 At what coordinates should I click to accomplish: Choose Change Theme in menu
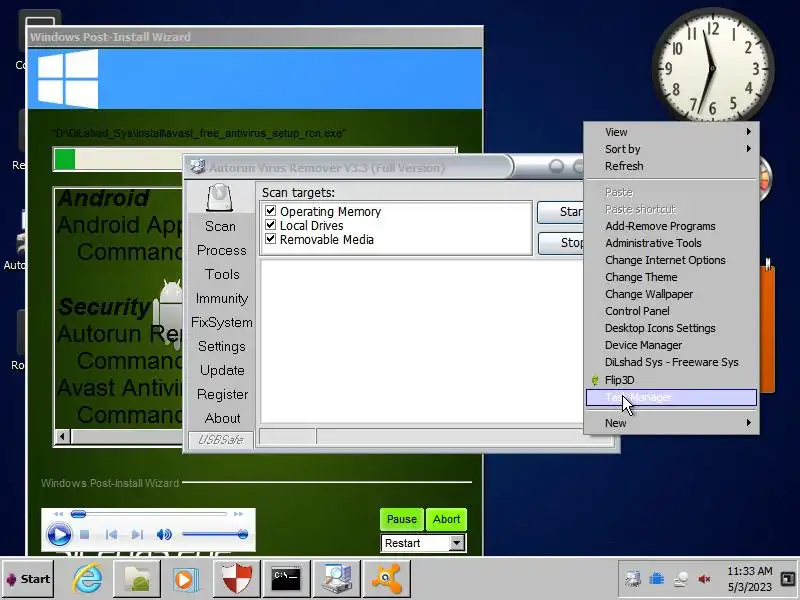tap(671, 277)
